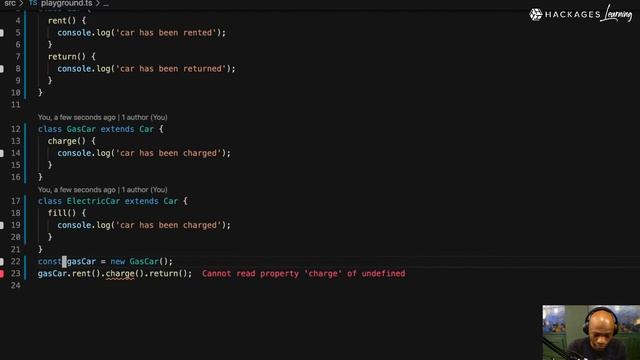Click the 'return()' method name on line 7

[67, 56]
